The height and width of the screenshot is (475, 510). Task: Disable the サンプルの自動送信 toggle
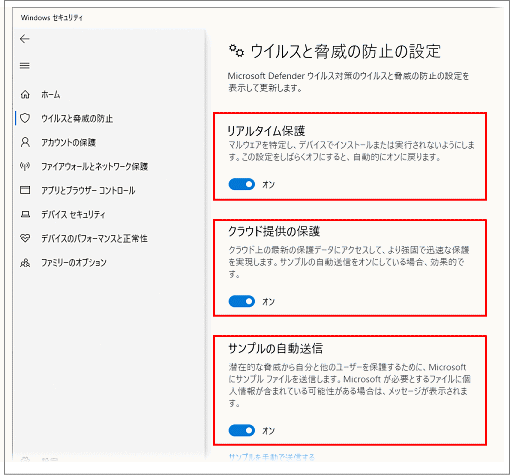pos(242,430)
